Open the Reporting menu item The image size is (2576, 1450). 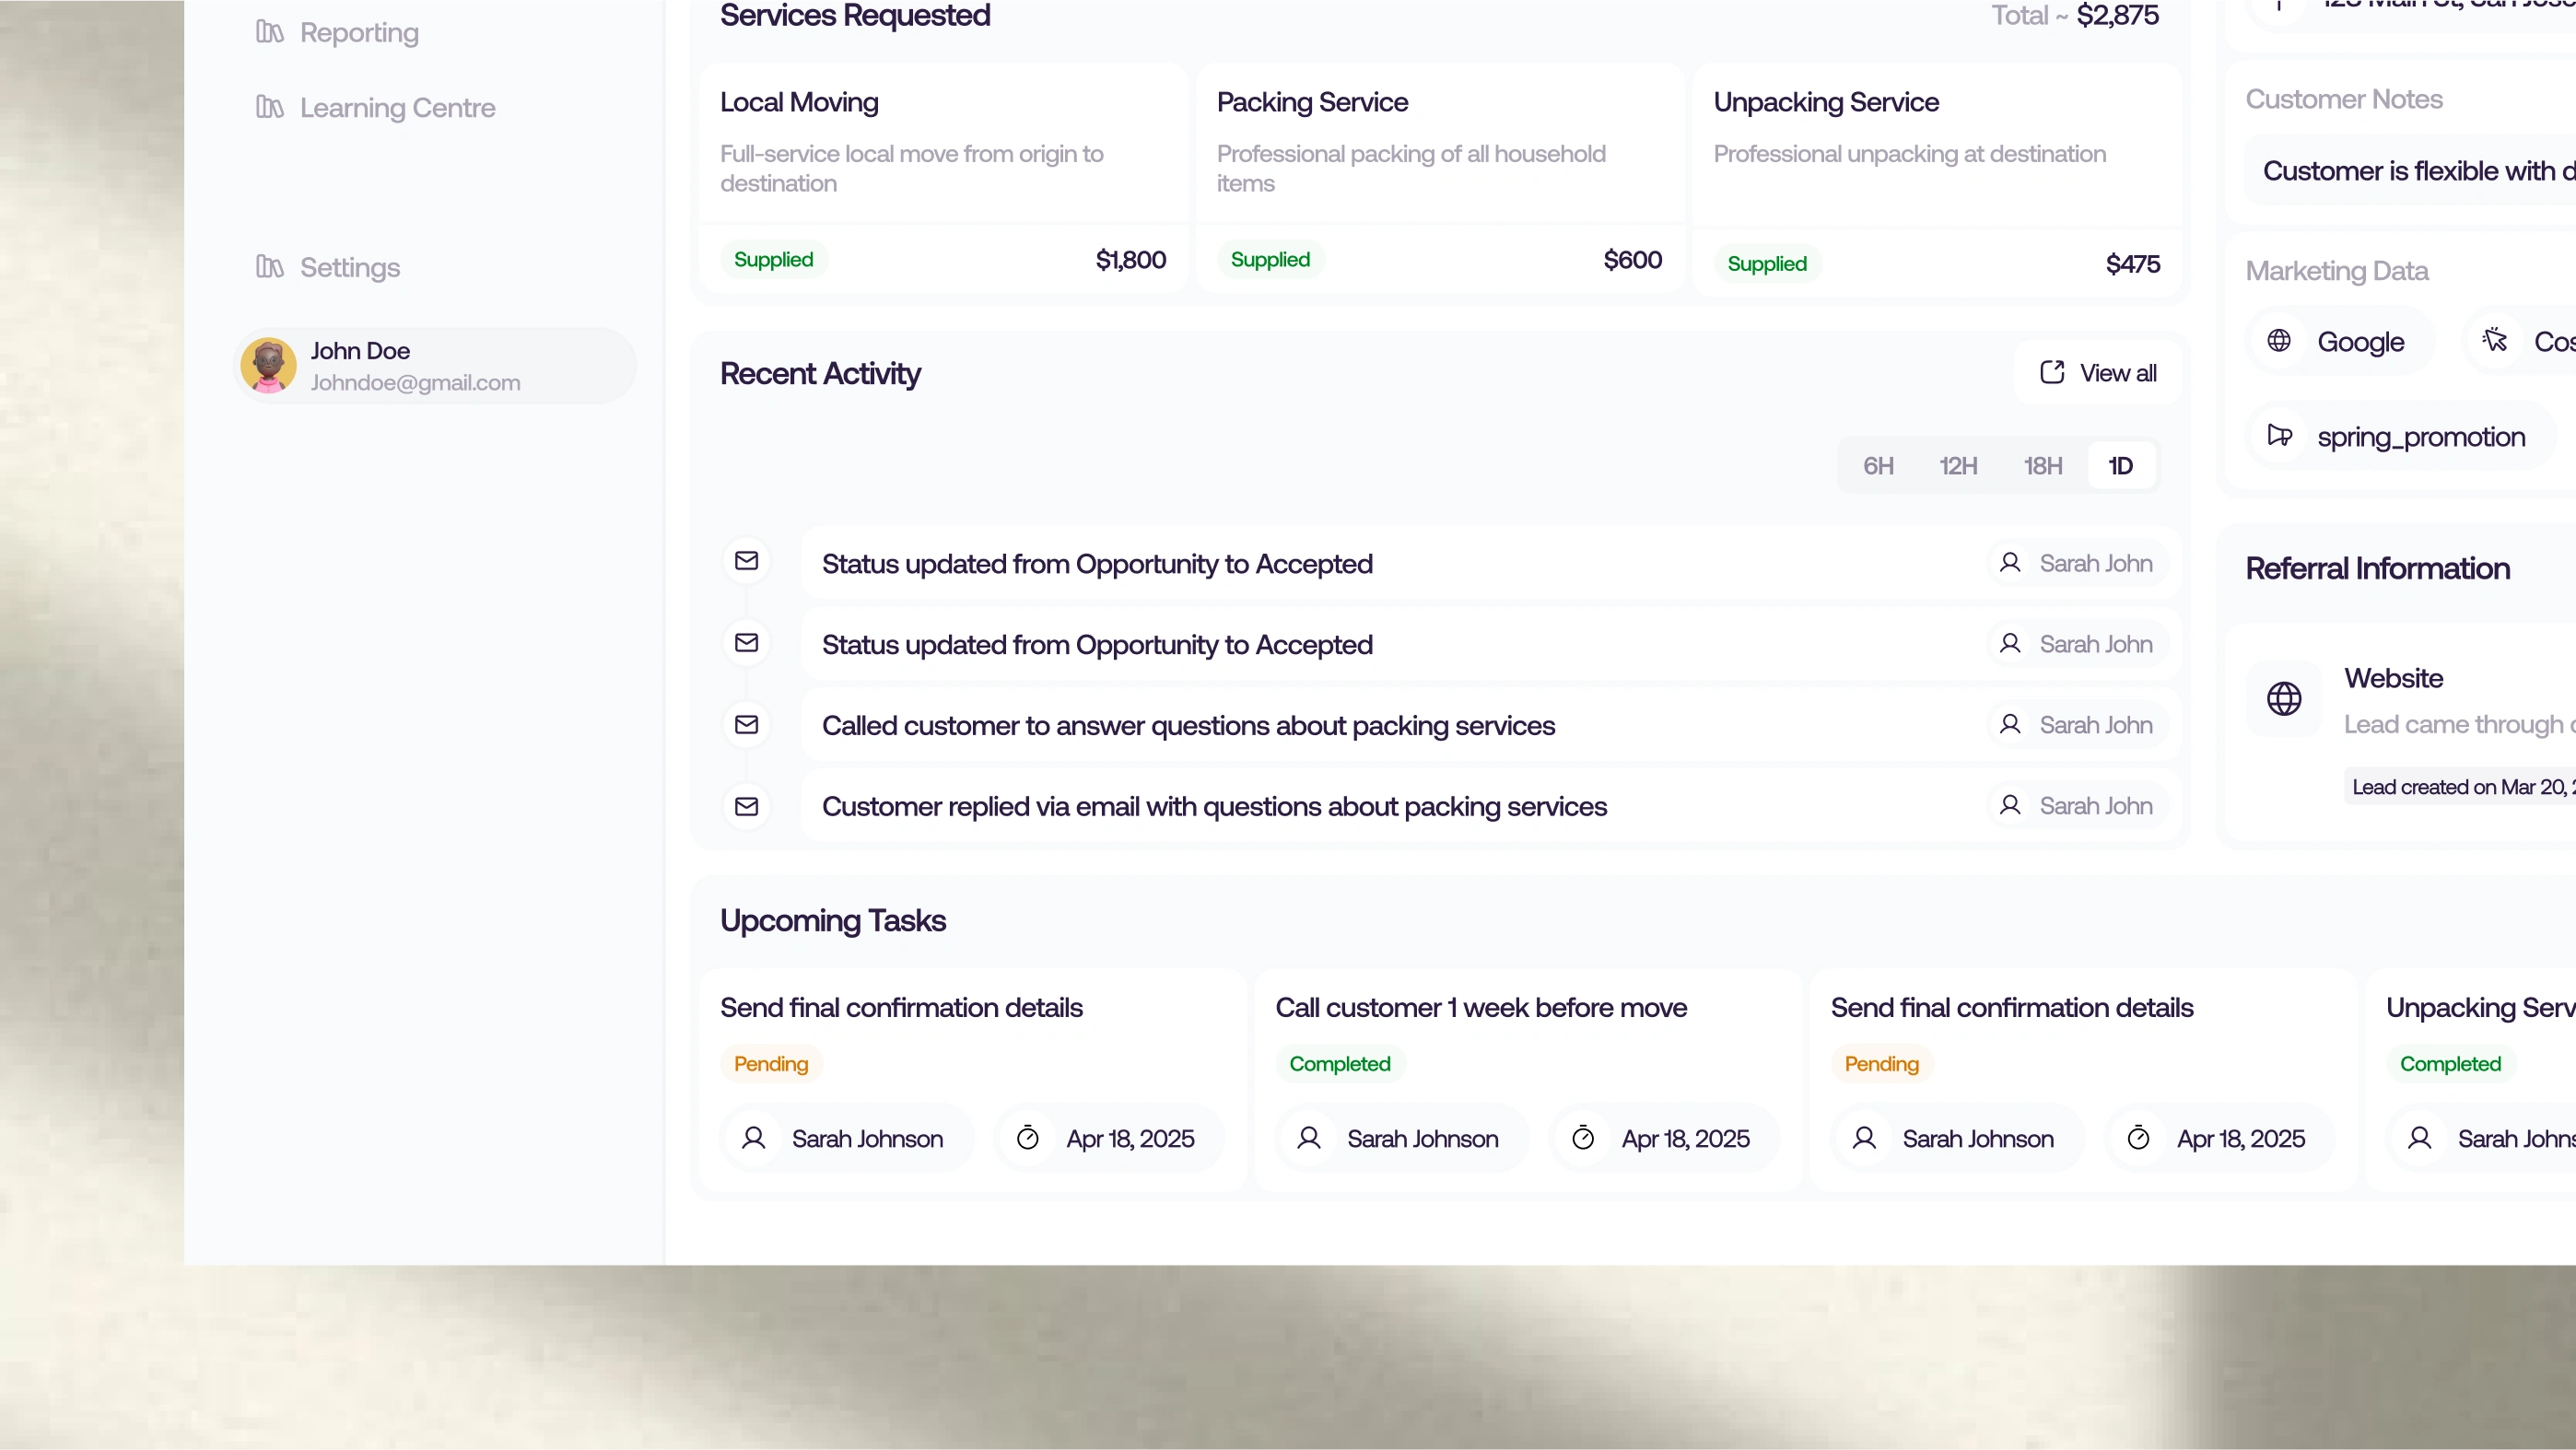337,33
